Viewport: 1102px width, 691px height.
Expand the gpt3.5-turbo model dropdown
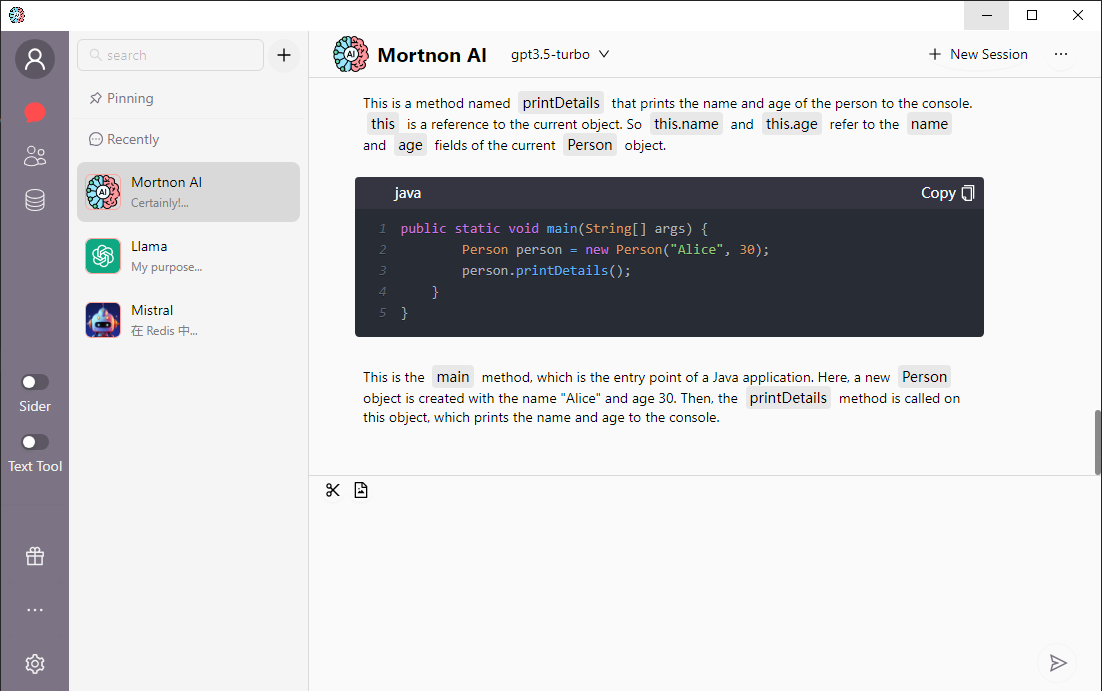560,55
